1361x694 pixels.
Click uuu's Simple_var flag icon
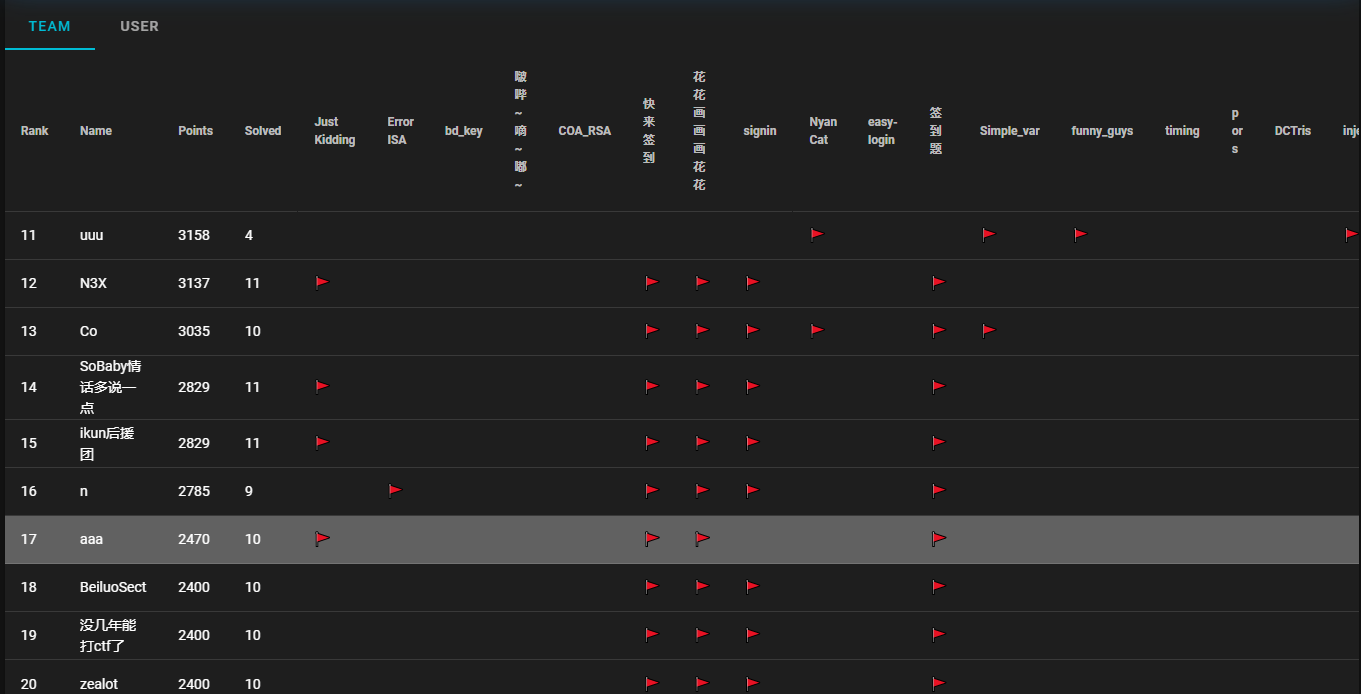(988, 234)
